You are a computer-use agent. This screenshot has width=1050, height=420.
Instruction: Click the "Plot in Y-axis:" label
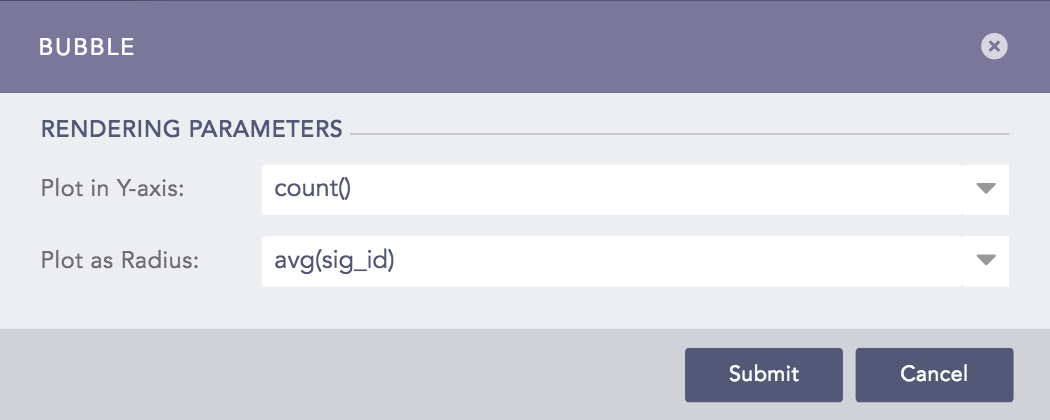click(x=112, y=189)
